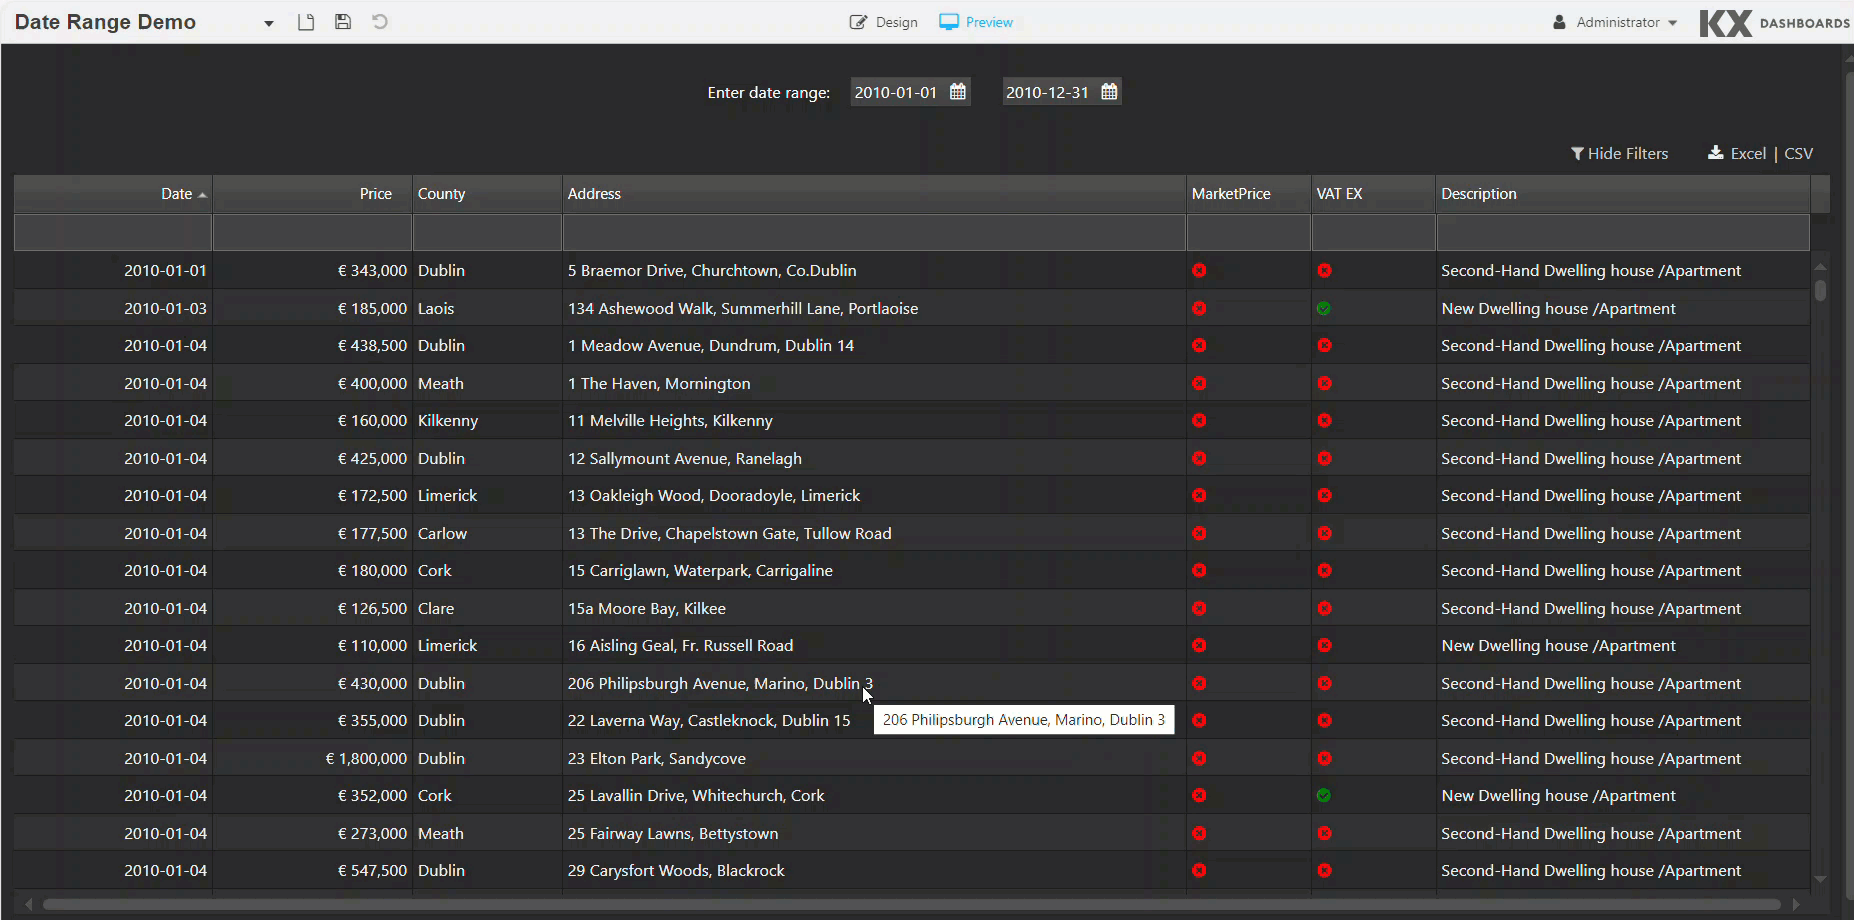
Task: Click the KX Dashboards logo
Action: (x=1773, y=23)
